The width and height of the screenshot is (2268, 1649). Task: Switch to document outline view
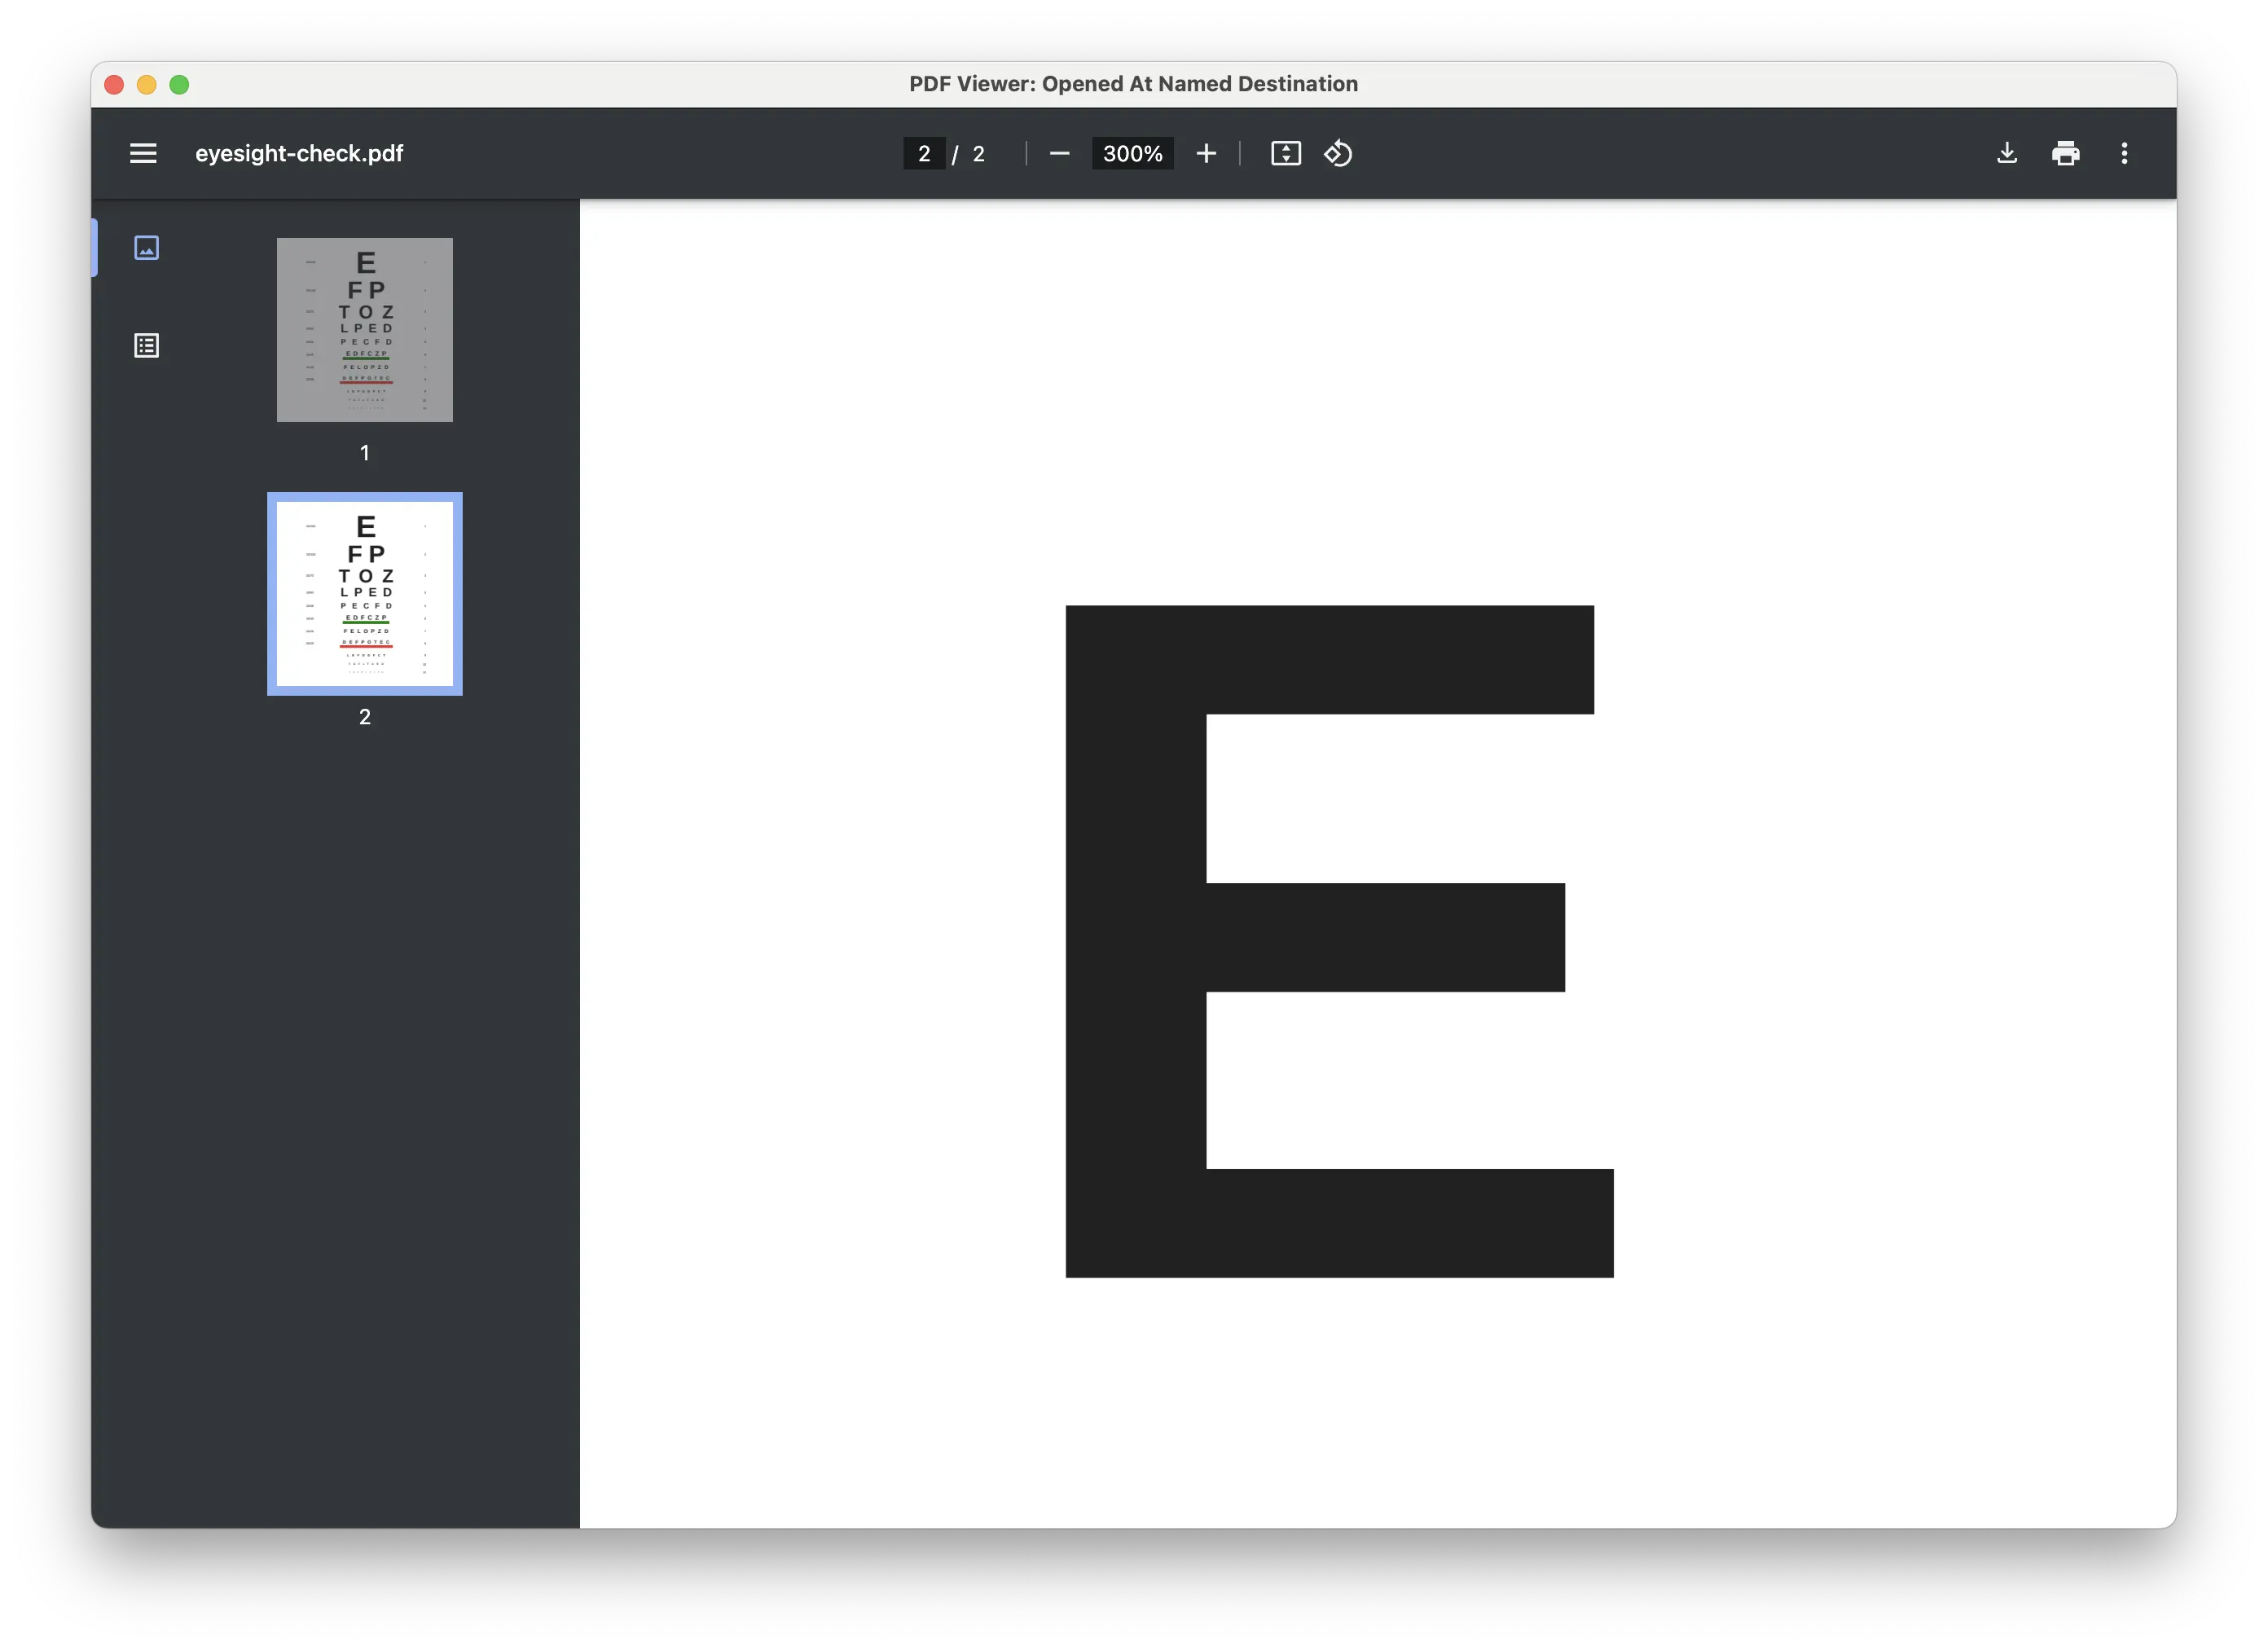tap(146, 346)
